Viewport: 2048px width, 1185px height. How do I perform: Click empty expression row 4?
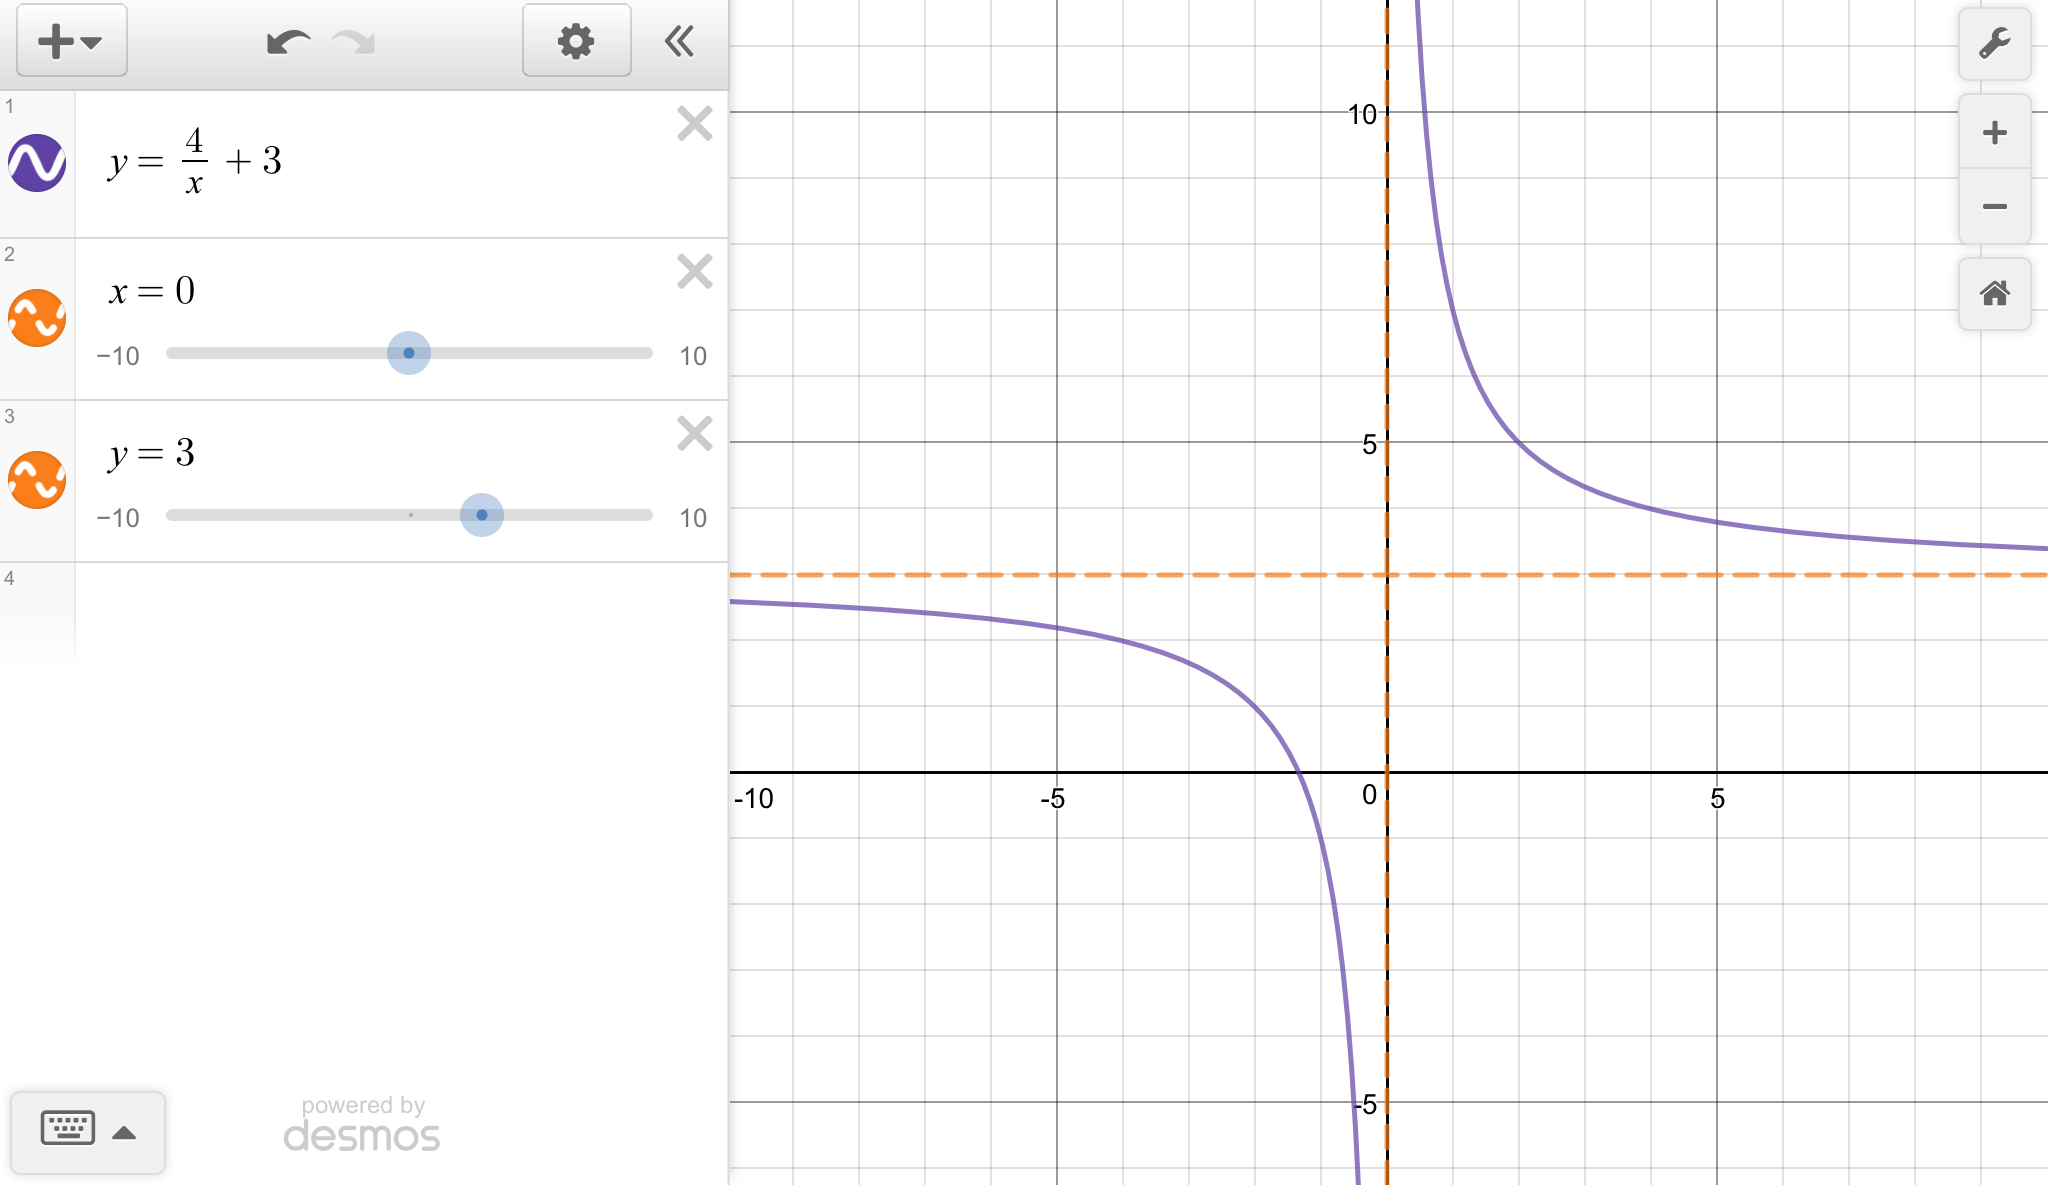pos(400,610)
